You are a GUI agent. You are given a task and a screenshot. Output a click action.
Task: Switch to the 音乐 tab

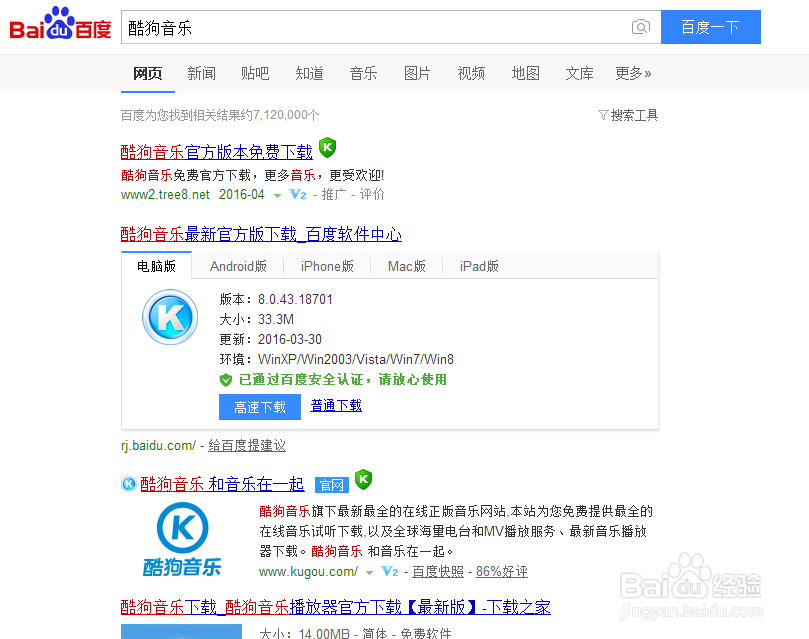pos(363,74)
